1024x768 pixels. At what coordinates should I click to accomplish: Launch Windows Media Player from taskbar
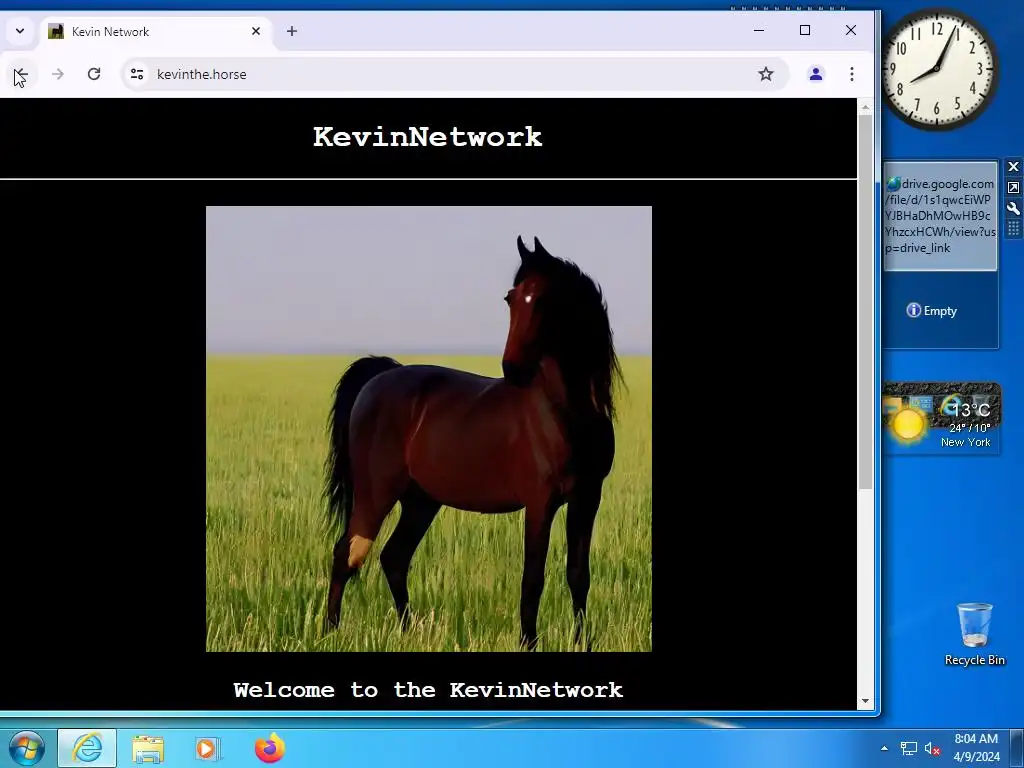coord(207,748)
